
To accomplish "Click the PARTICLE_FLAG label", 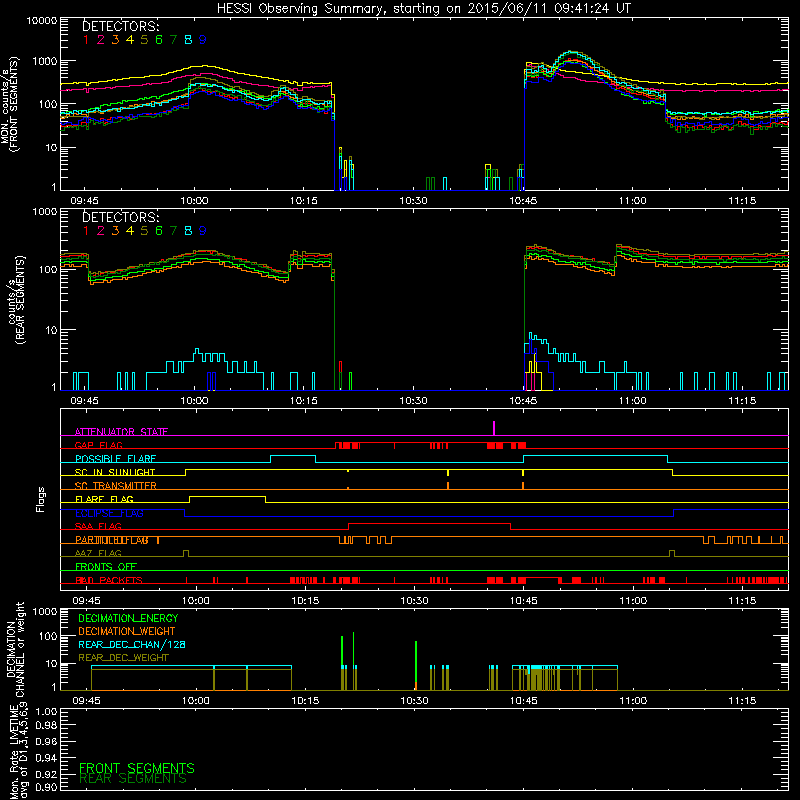I will (112, 540).
